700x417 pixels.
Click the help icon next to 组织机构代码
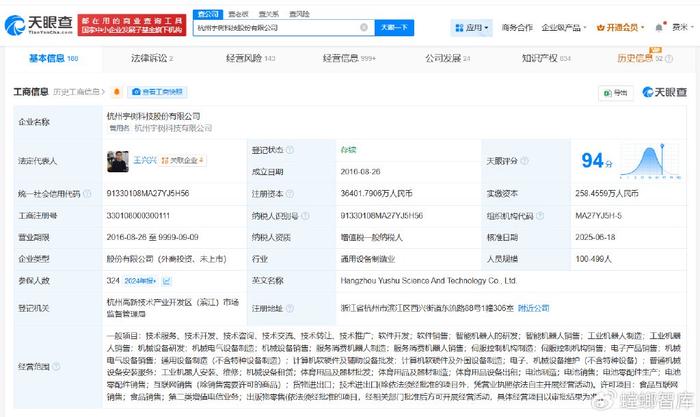tap(540, 216)
